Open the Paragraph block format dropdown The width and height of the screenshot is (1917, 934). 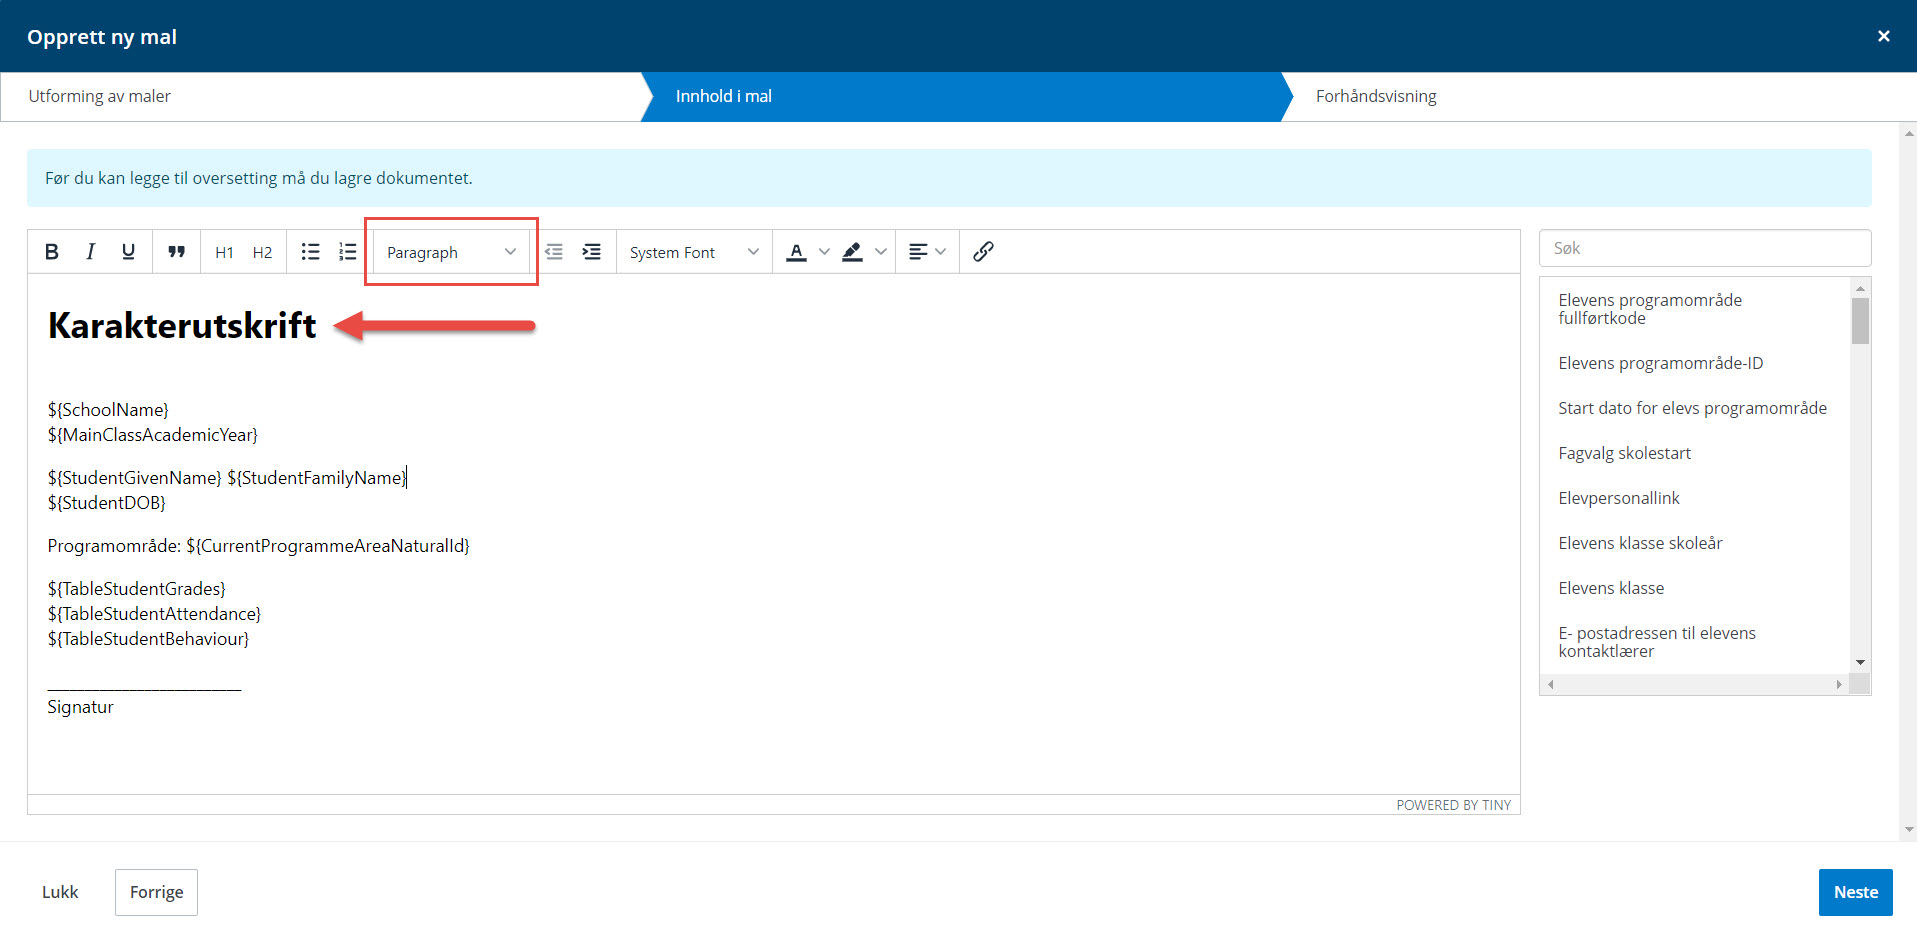click(x=451, y=252)
